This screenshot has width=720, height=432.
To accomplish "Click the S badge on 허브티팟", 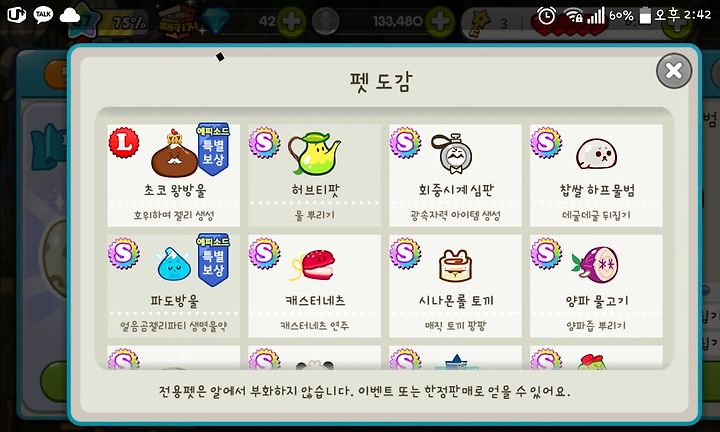I will 264,143.
